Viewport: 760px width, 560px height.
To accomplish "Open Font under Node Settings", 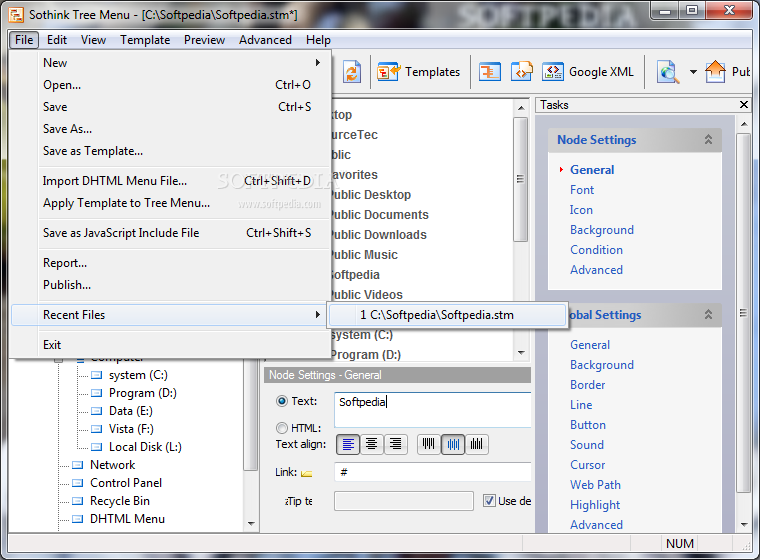I will point(582,190).
